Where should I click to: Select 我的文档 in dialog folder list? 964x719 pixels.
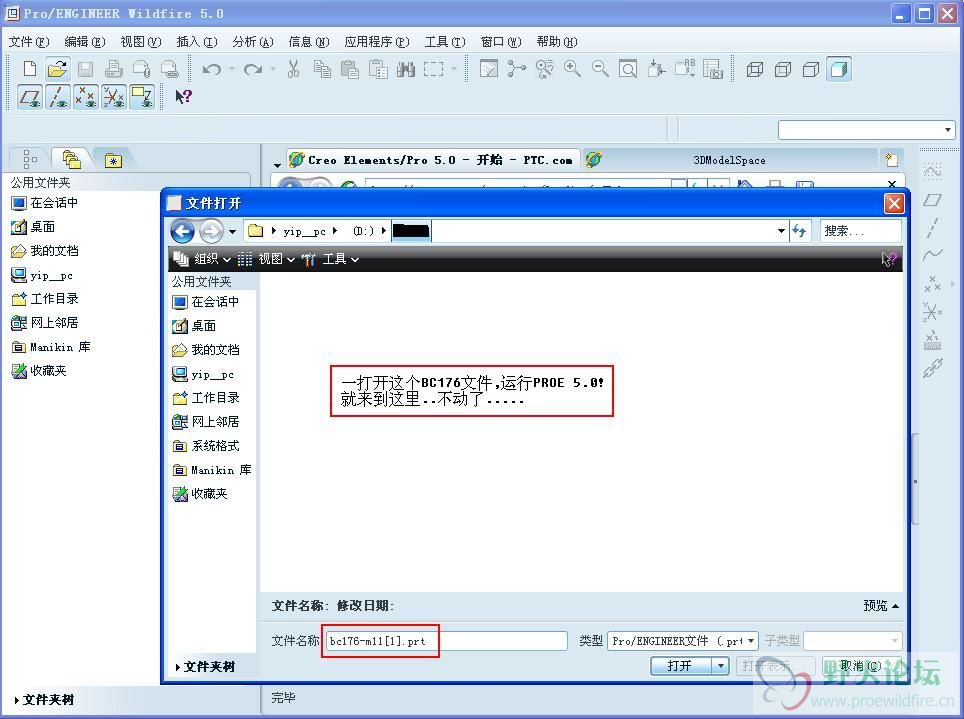point(207,350)
